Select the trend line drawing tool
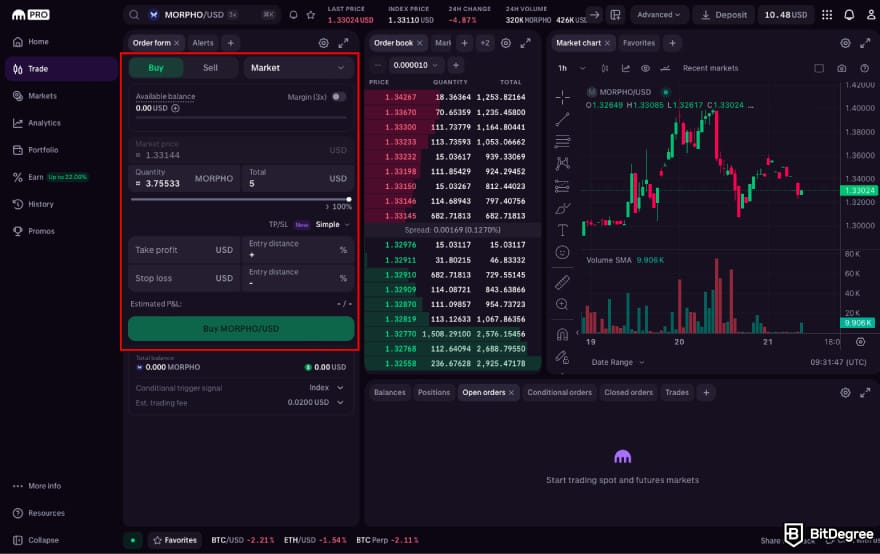The image size is (880, 554). (562, 119)
